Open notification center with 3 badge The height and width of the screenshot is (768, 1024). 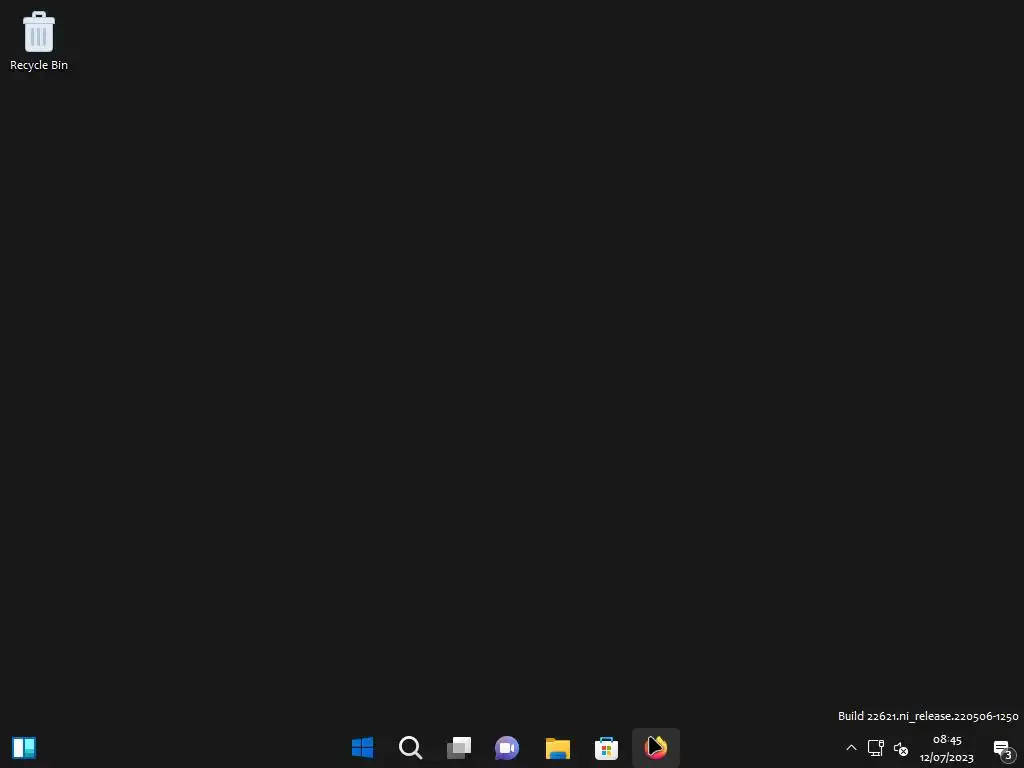tap(1003, 750)
